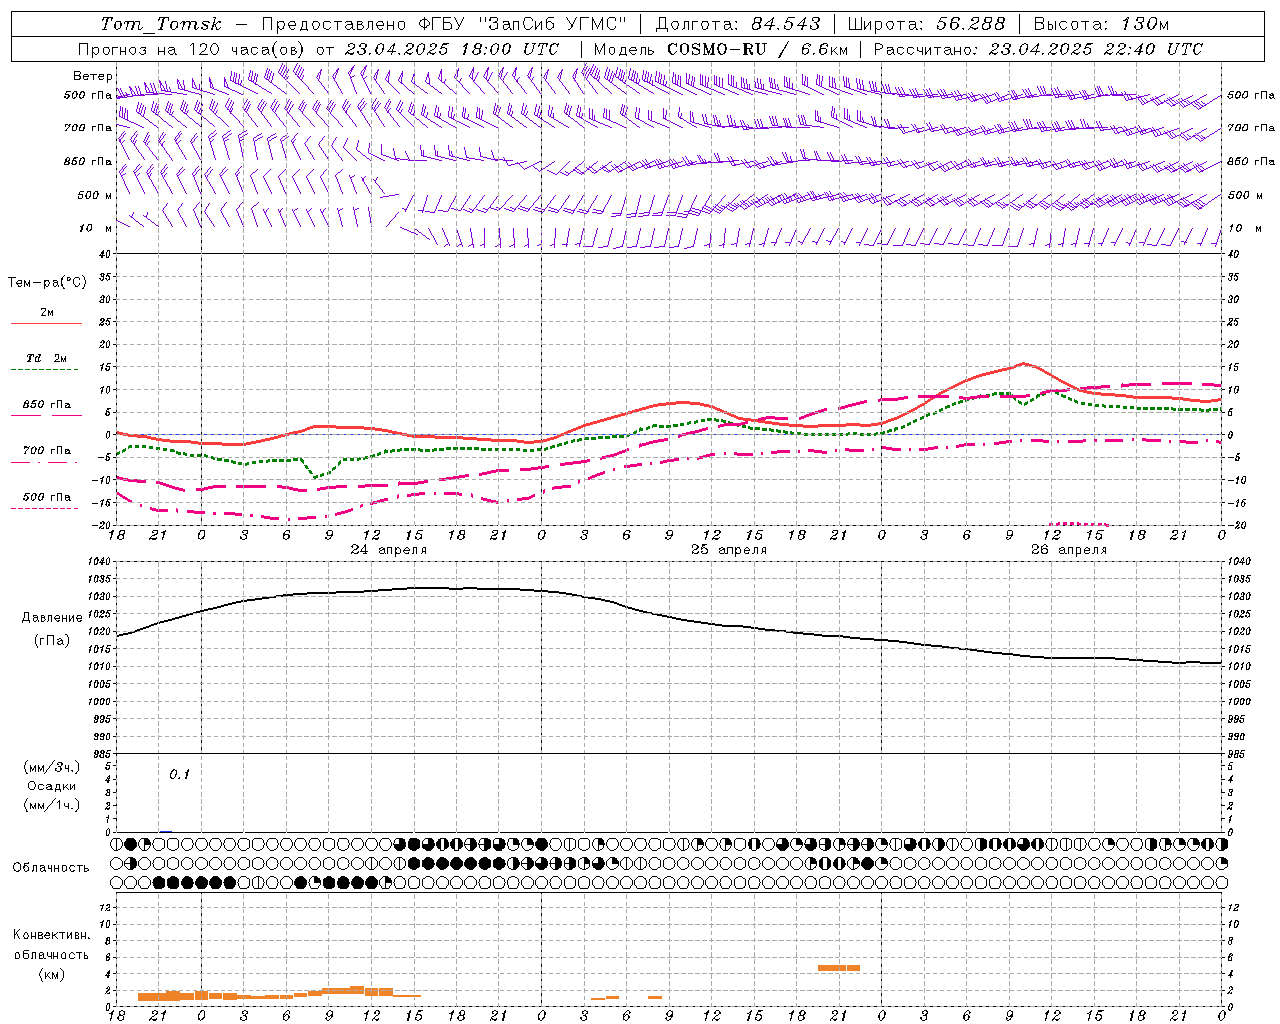Viewport: 1280px width, 1024px height.
Task: Click 'Рассчитано: 23.04.2025 22:40 UTC' text
Action: [1038, 49]
